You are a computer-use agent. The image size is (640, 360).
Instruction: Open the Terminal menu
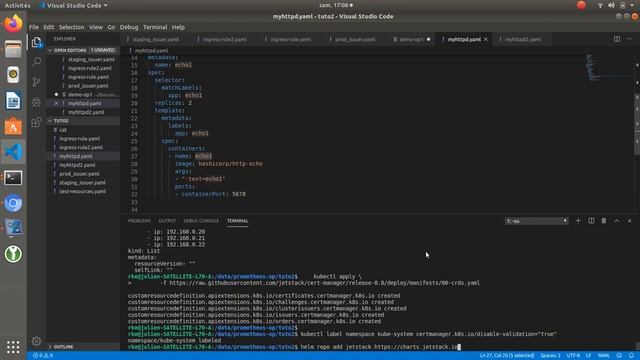155,27
